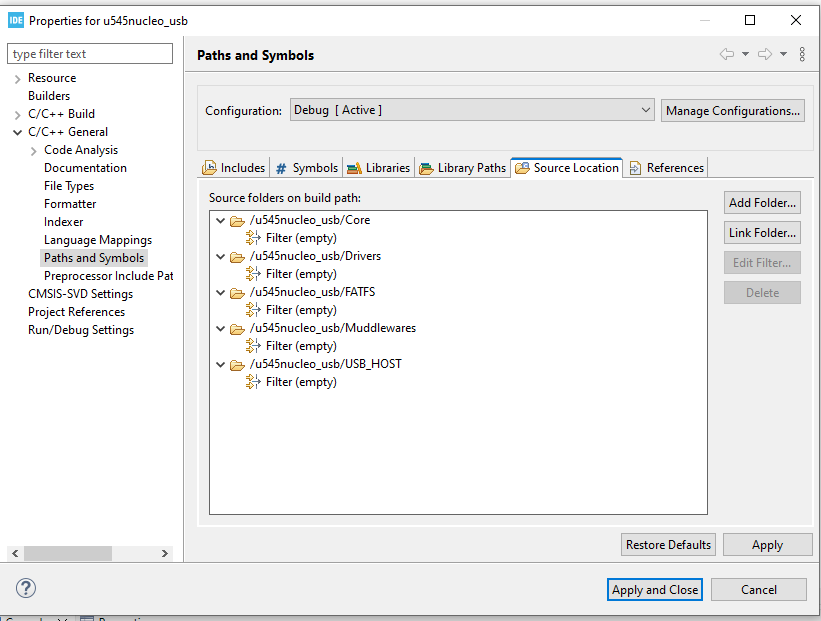
Task: Click the left panel horizontal scrollbar
Action: pyautogui.click(x=68, y=553)
